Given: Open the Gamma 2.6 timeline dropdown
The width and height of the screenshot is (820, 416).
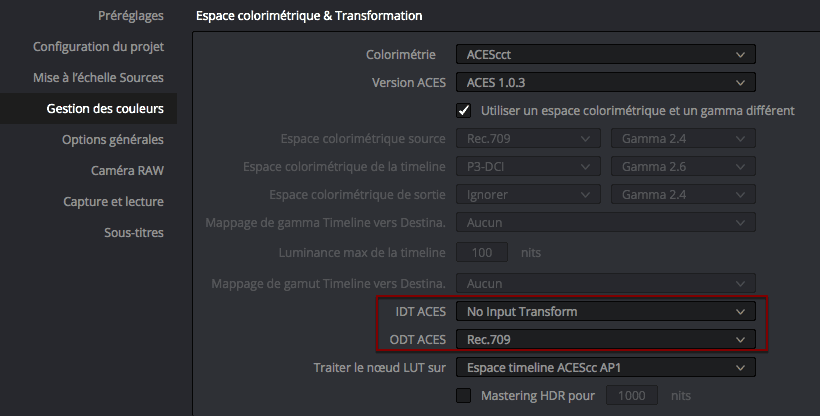Looking at the screenshot, I should pyautogui.click(x=684, y=166).
